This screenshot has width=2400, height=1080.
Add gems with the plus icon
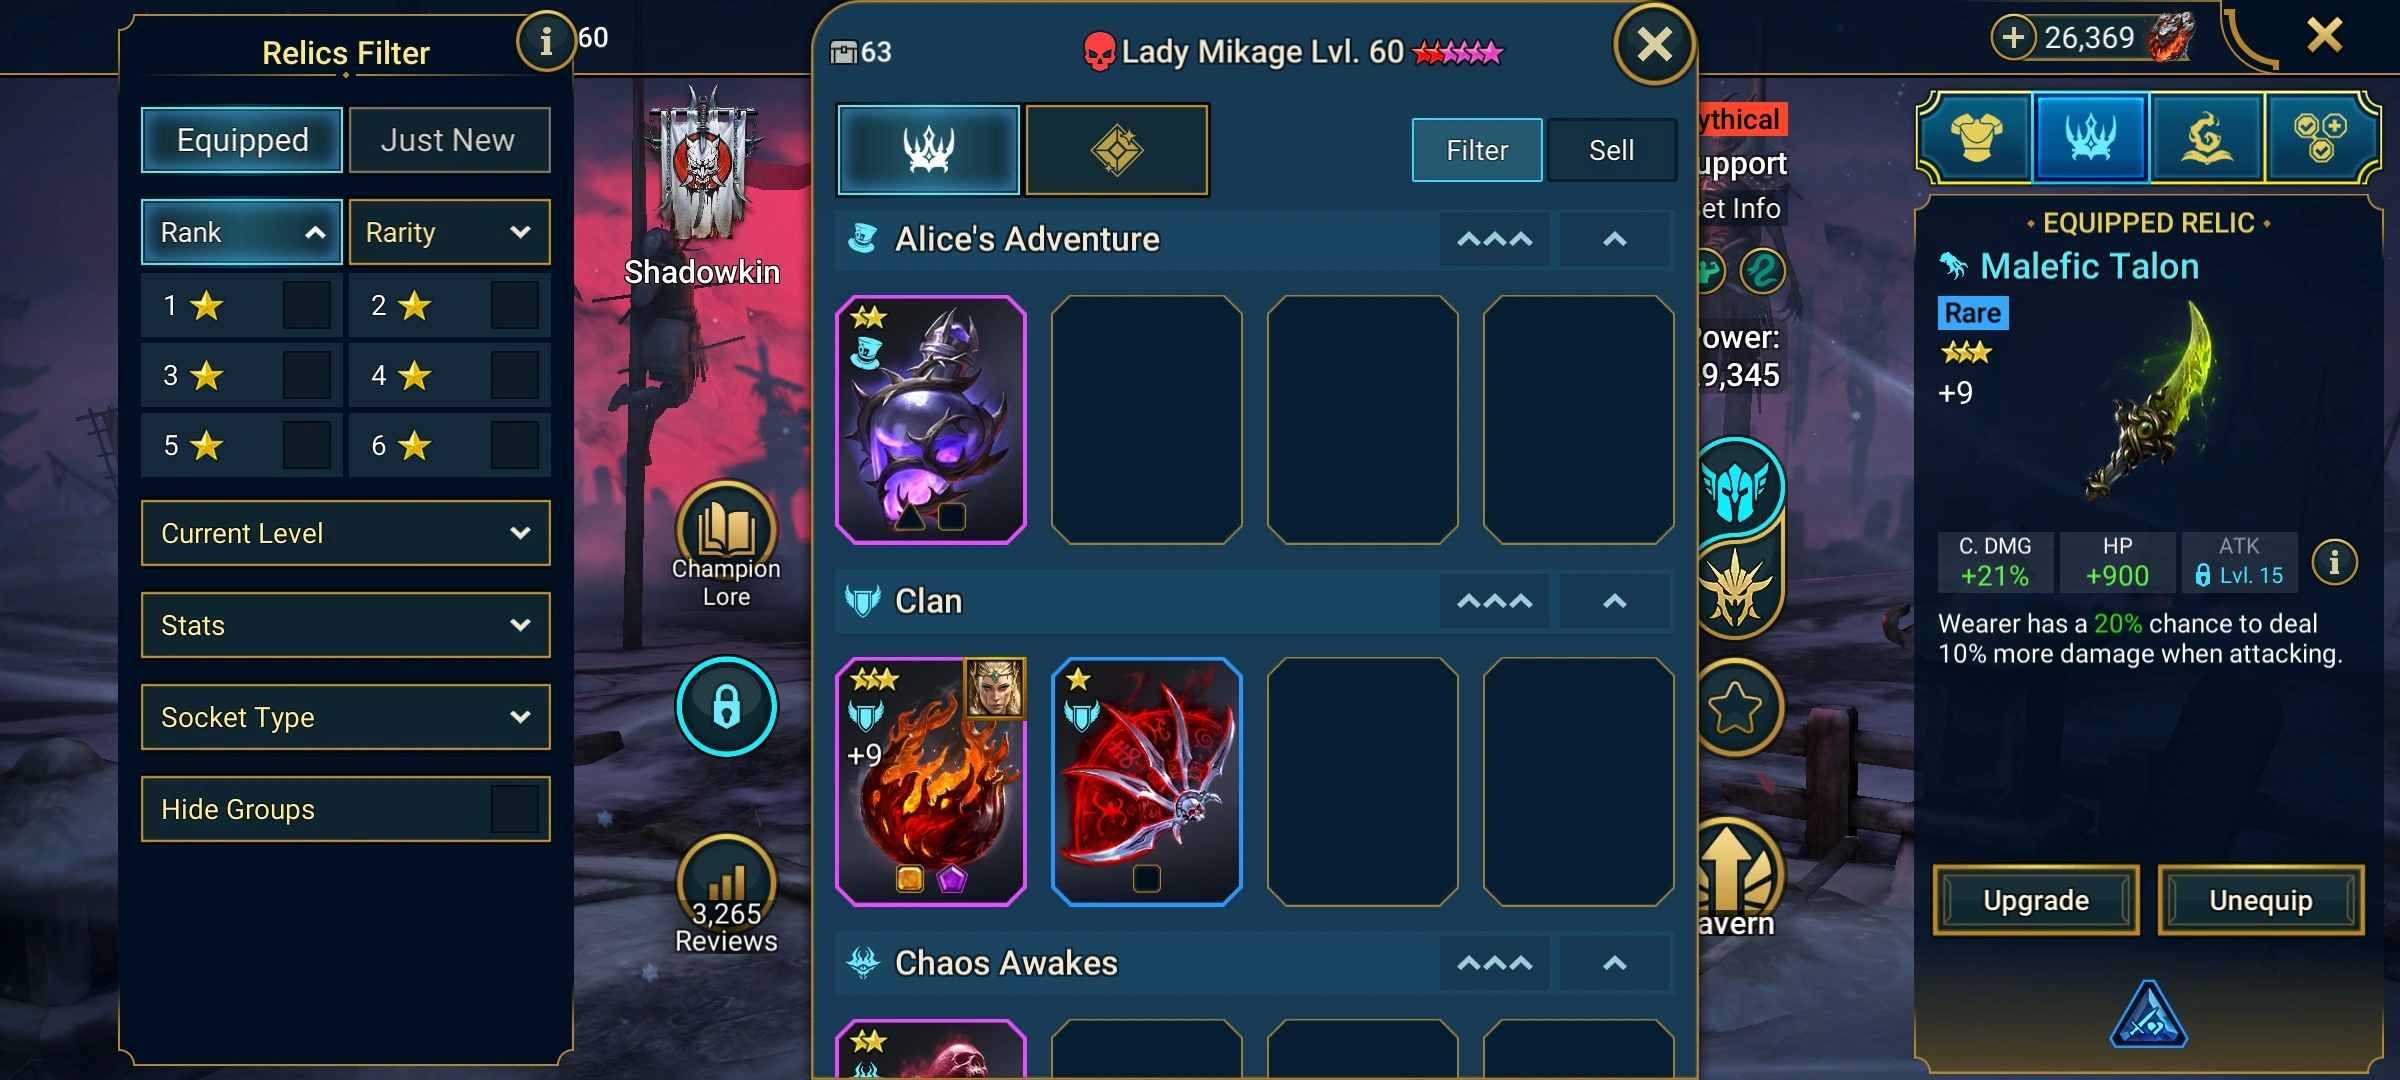[2014, 38]
